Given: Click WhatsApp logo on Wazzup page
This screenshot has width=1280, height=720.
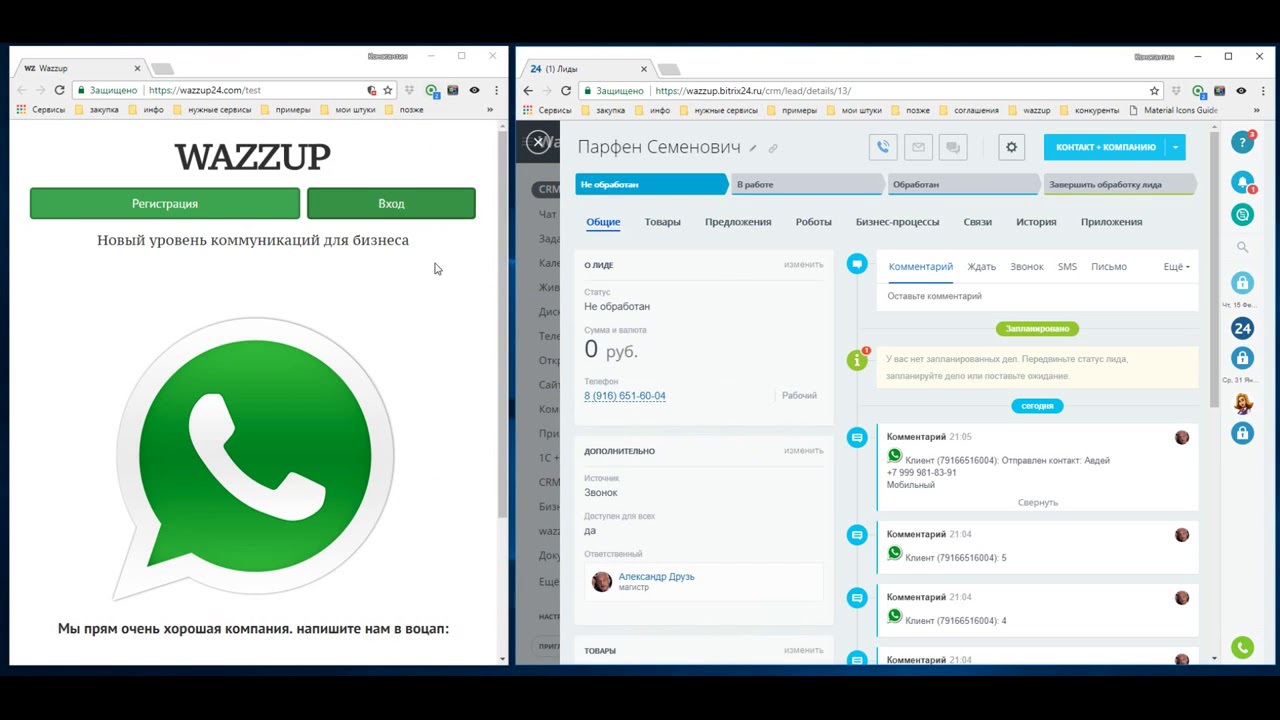Looking at the screenshot, I should 254,459.
